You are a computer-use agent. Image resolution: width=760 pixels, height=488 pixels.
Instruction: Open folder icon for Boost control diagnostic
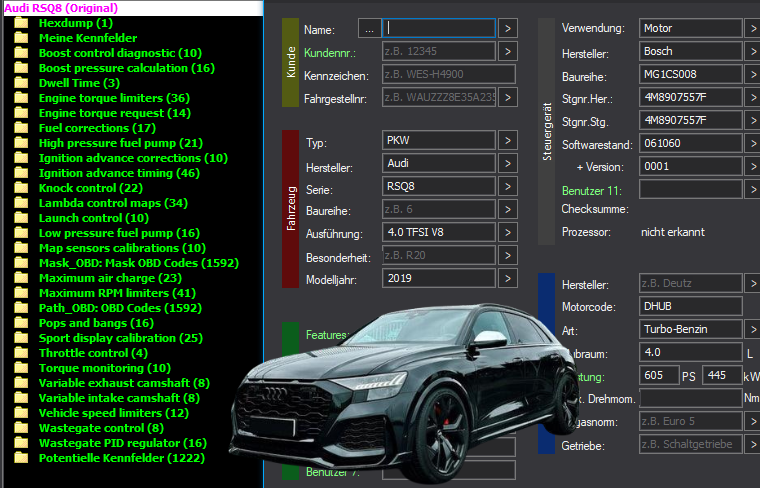pyautogui.click(x=21, y=53)
